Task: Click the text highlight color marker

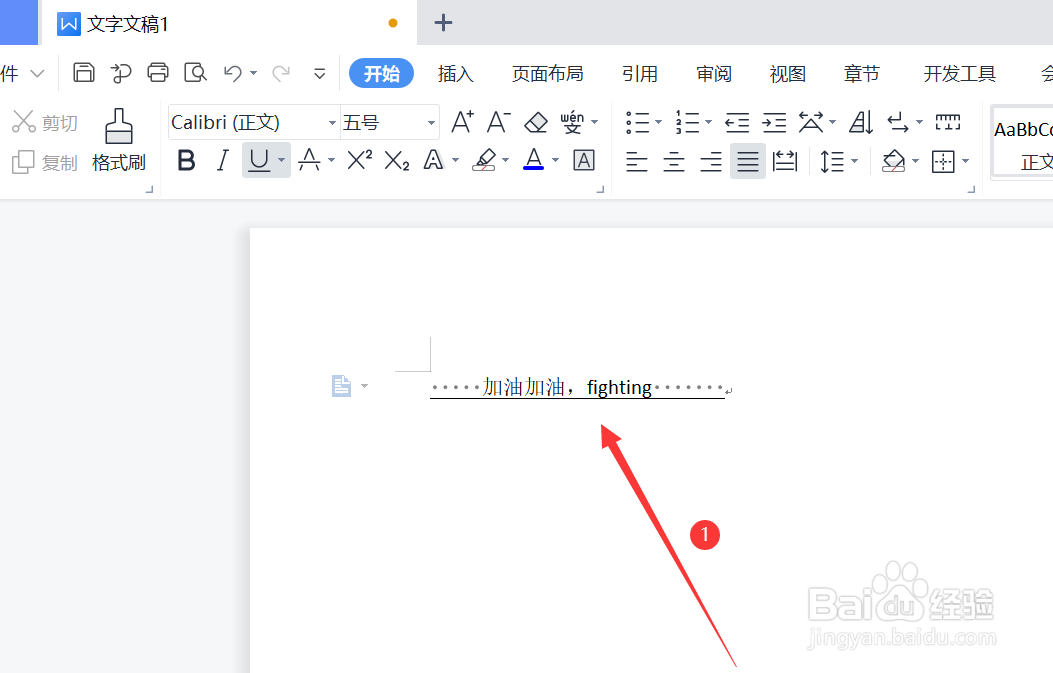Action: [484, 161]
